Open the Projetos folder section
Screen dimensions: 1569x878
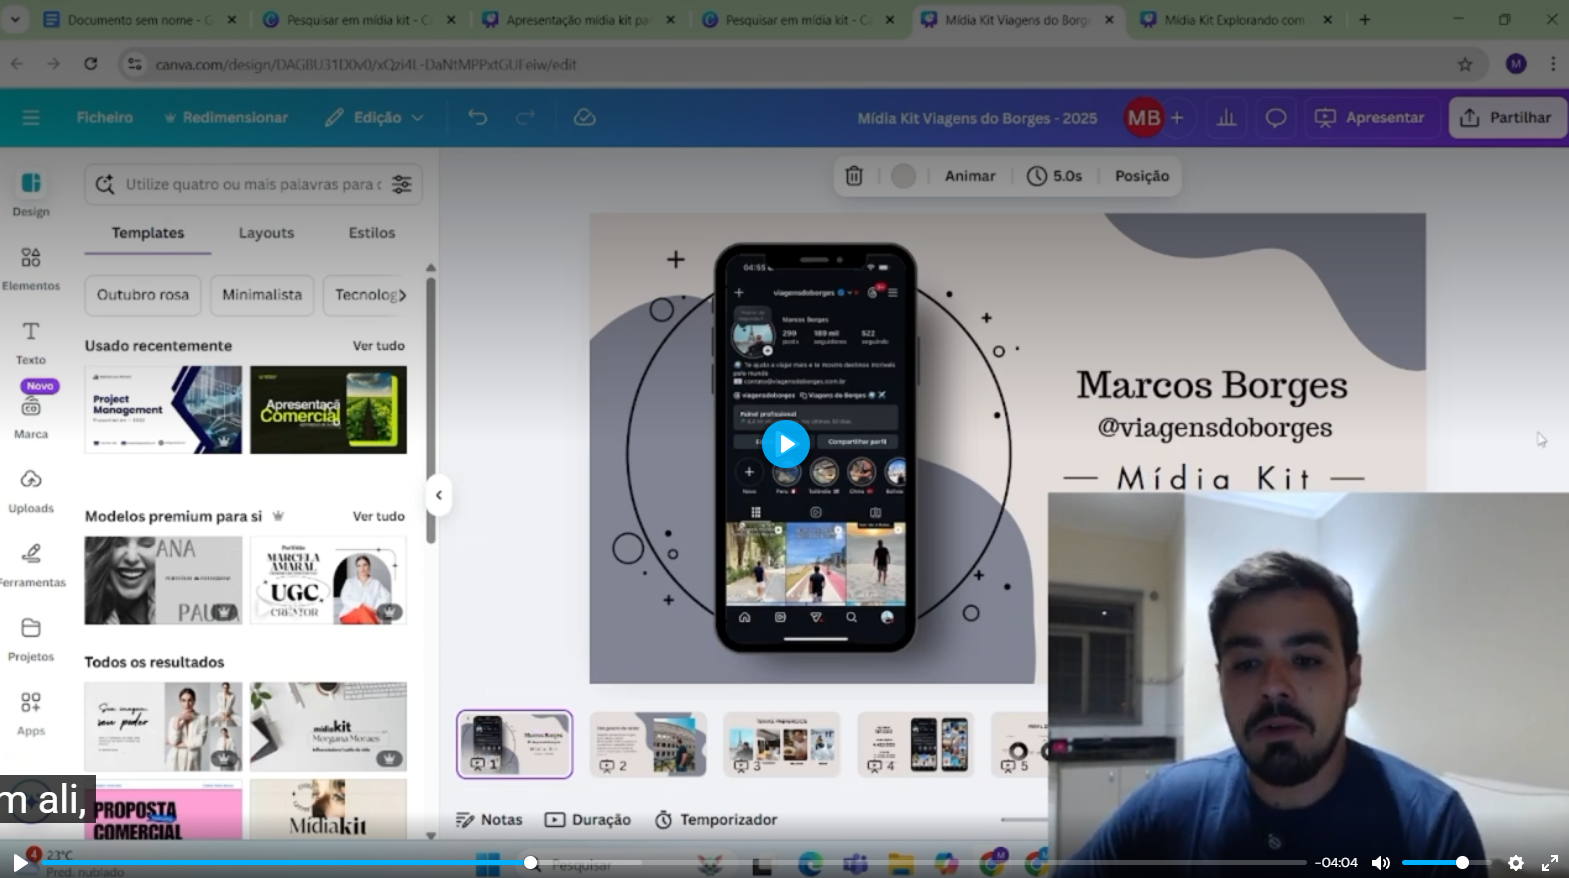point(31,638)
